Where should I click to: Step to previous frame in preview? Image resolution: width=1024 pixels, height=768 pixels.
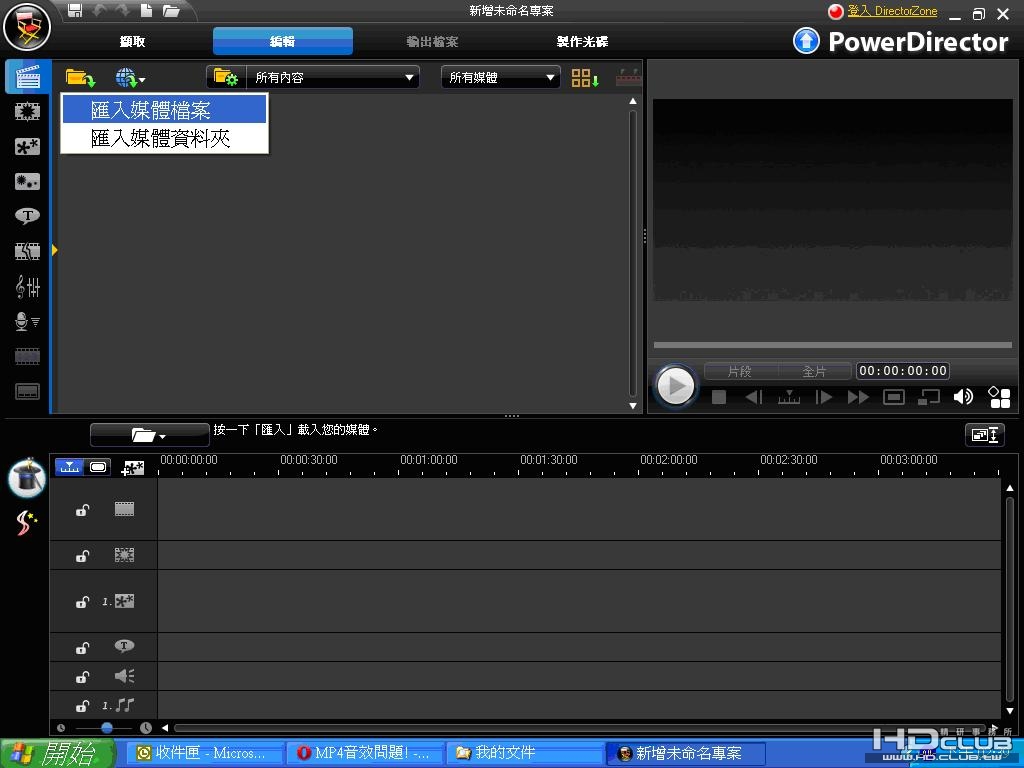(x=754, y=397)
